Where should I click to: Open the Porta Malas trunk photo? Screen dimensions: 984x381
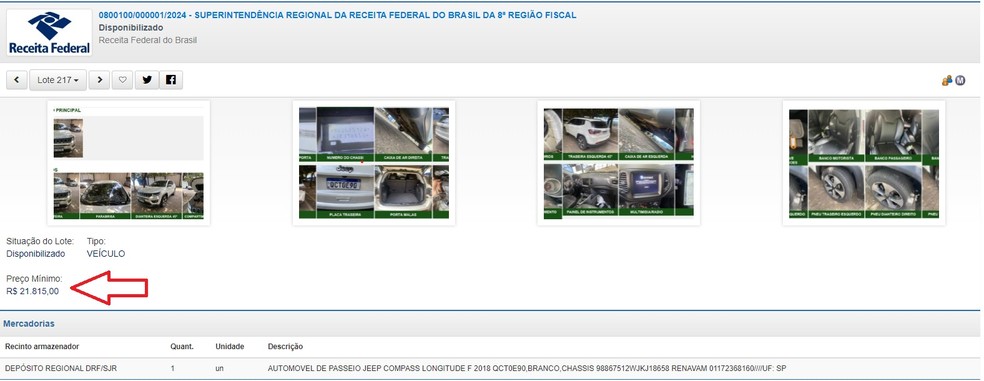point(403,191)
